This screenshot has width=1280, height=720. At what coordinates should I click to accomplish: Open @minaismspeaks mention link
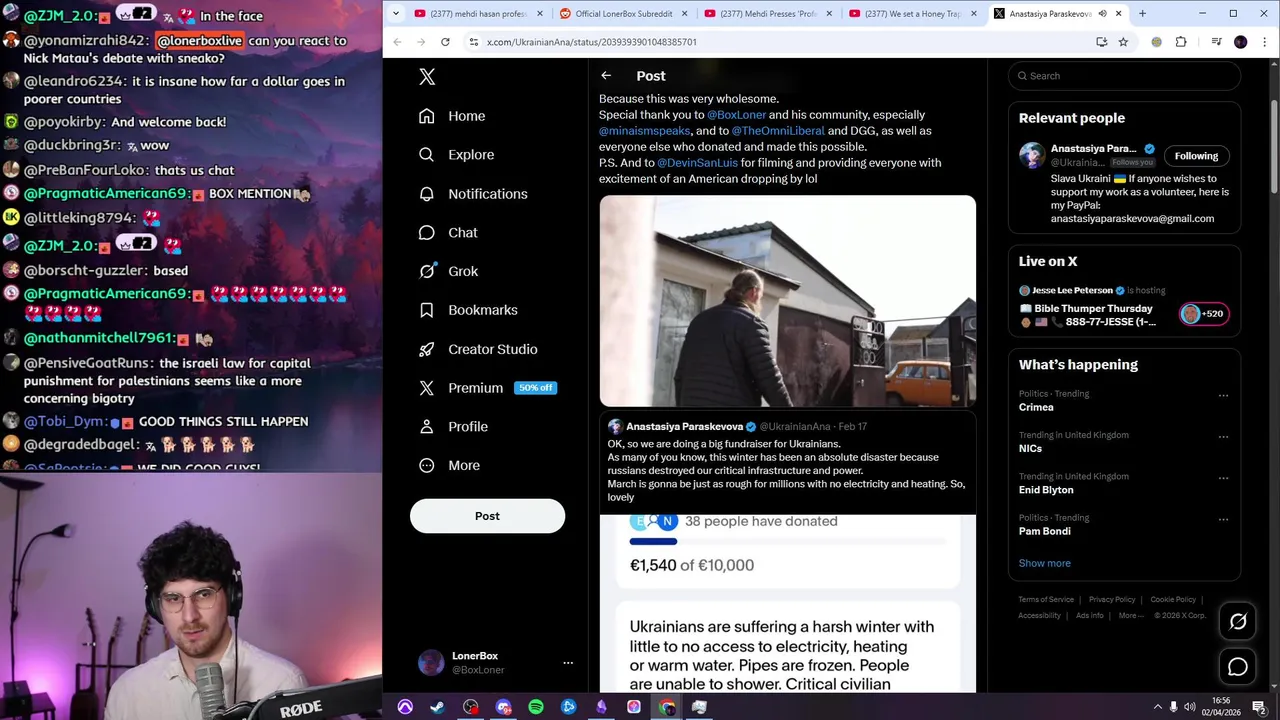click(644, 131)
